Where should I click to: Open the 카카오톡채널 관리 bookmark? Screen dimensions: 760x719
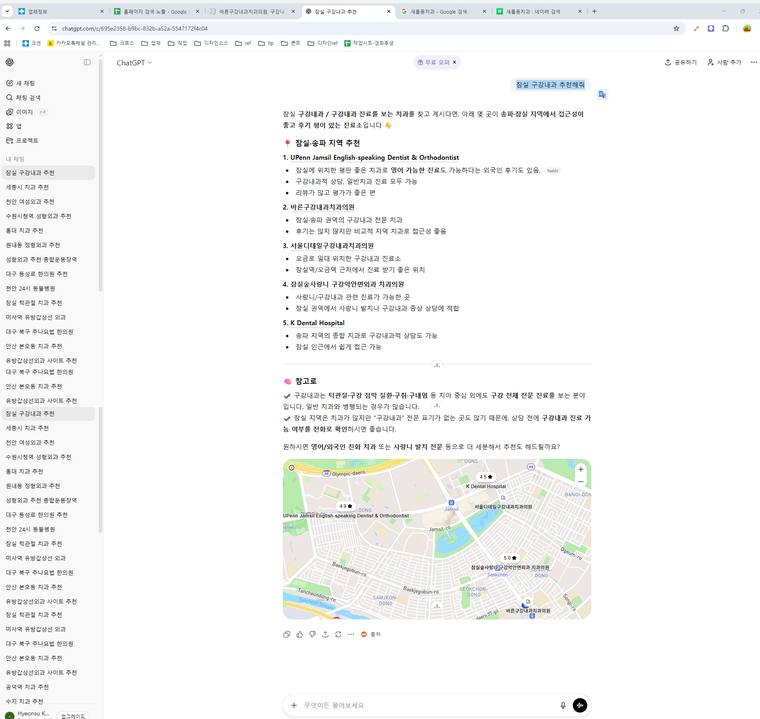74,43
